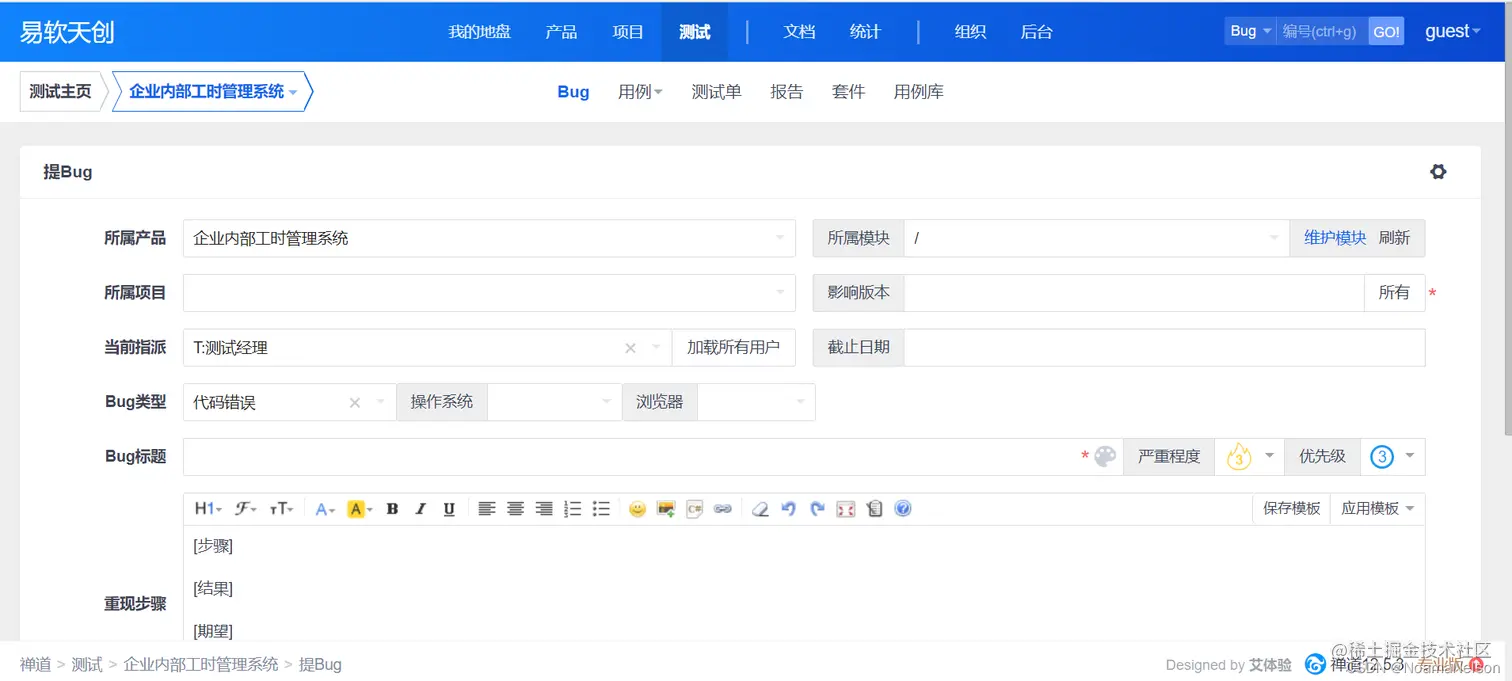Insert an image into the editor
1512x681 pixels.
tap(665, 509)
